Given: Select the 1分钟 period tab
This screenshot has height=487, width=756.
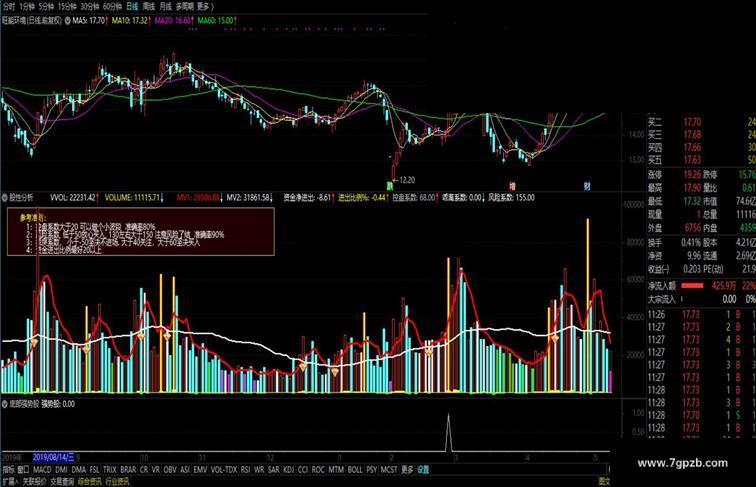Looking at the screenshot, I should (x=27, y=7).
